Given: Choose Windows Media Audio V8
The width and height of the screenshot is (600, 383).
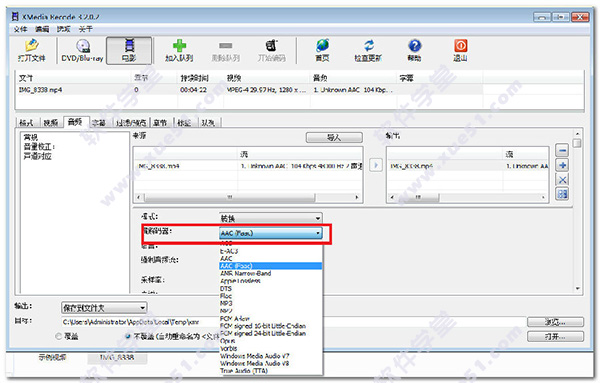Looking at the screenshot, I should tap(271, 363).
